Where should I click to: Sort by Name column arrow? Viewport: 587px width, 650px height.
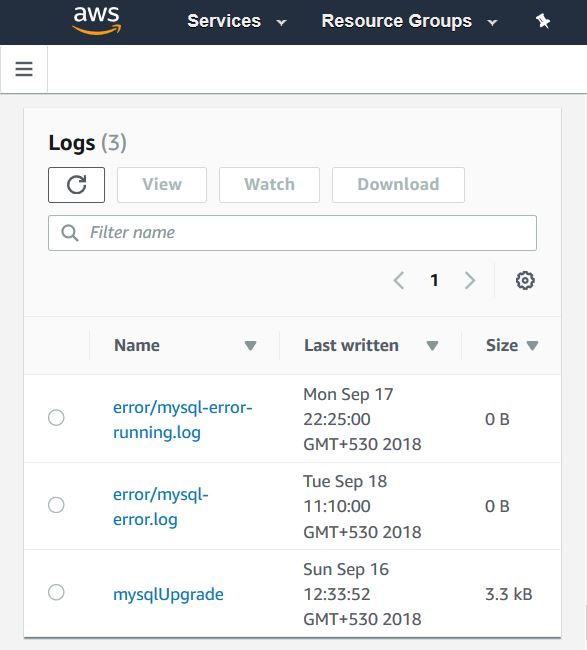coord(250,345)
